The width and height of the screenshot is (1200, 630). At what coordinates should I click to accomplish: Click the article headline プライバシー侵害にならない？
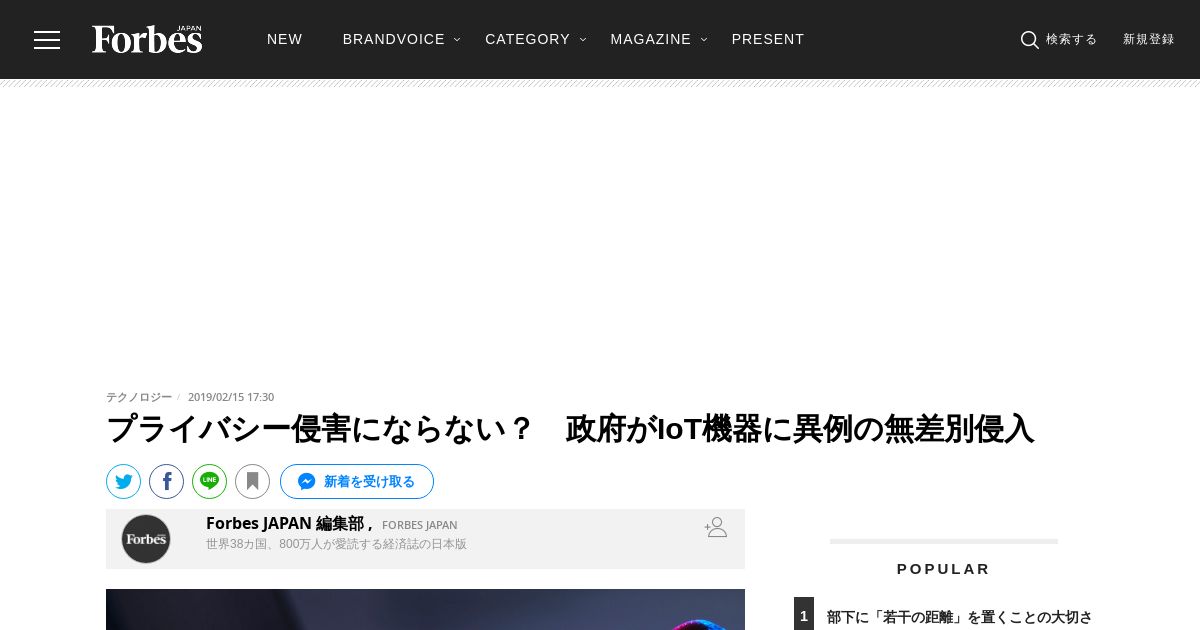570,429
